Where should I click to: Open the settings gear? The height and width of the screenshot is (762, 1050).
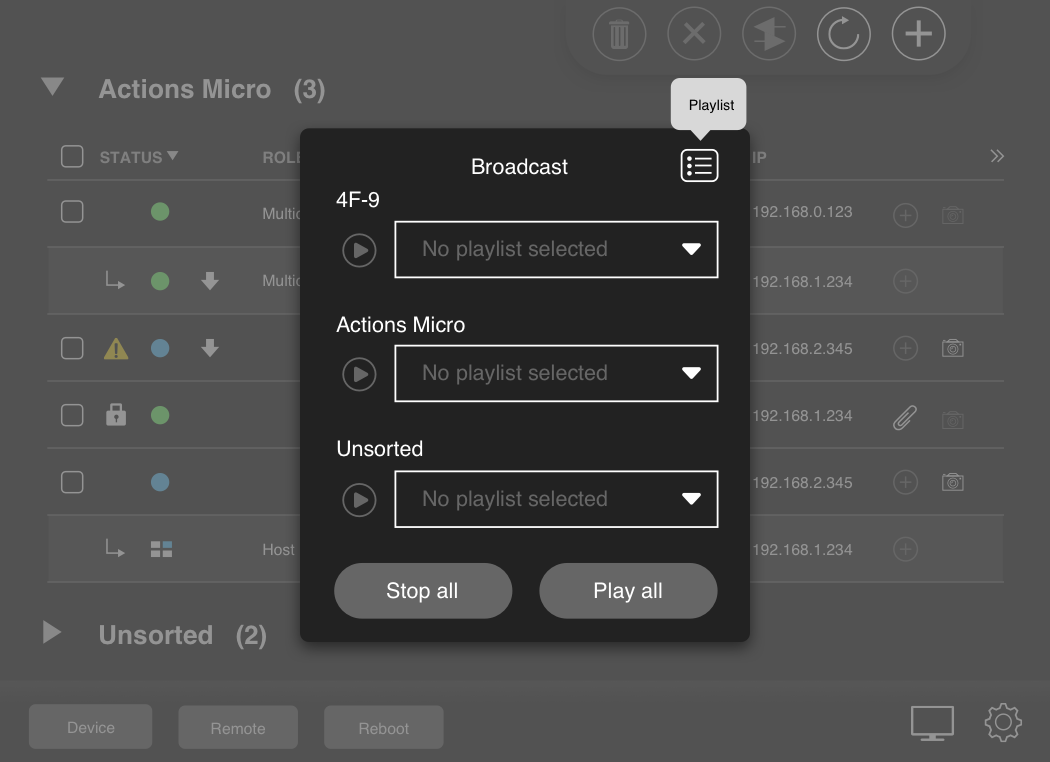(x=1003, y=722)
